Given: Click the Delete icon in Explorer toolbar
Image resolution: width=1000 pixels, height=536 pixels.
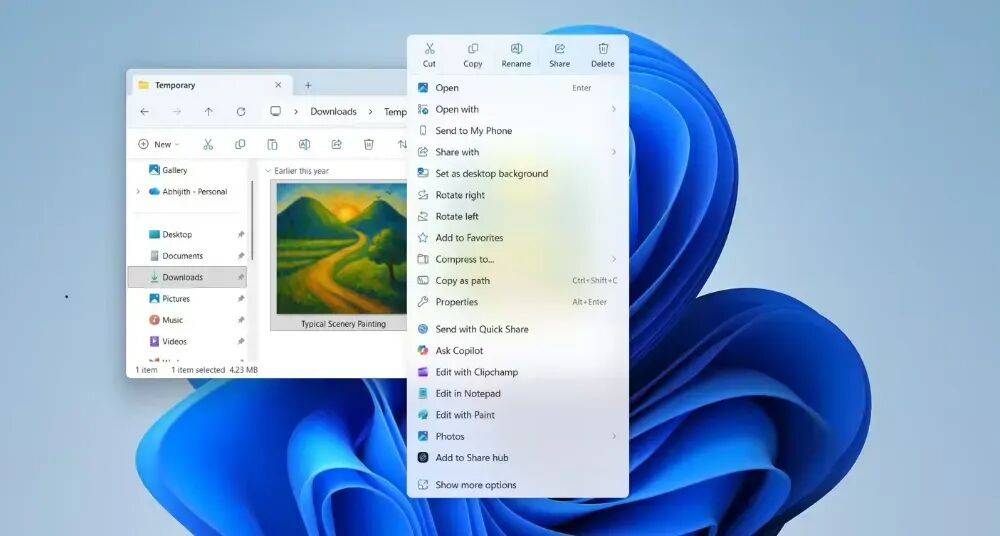Looking at the screenshot, I should point(368,144).
